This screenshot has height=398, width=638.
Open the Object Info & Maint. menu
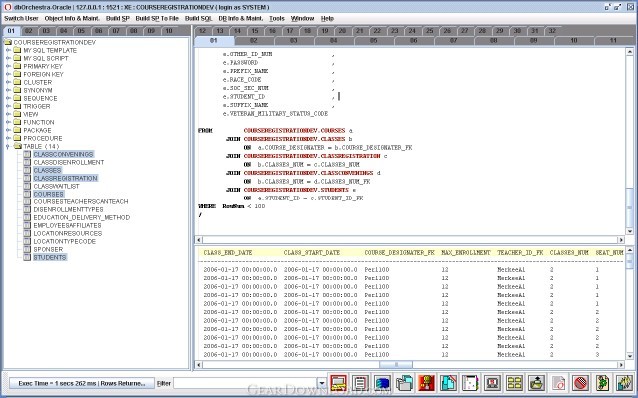72,18
